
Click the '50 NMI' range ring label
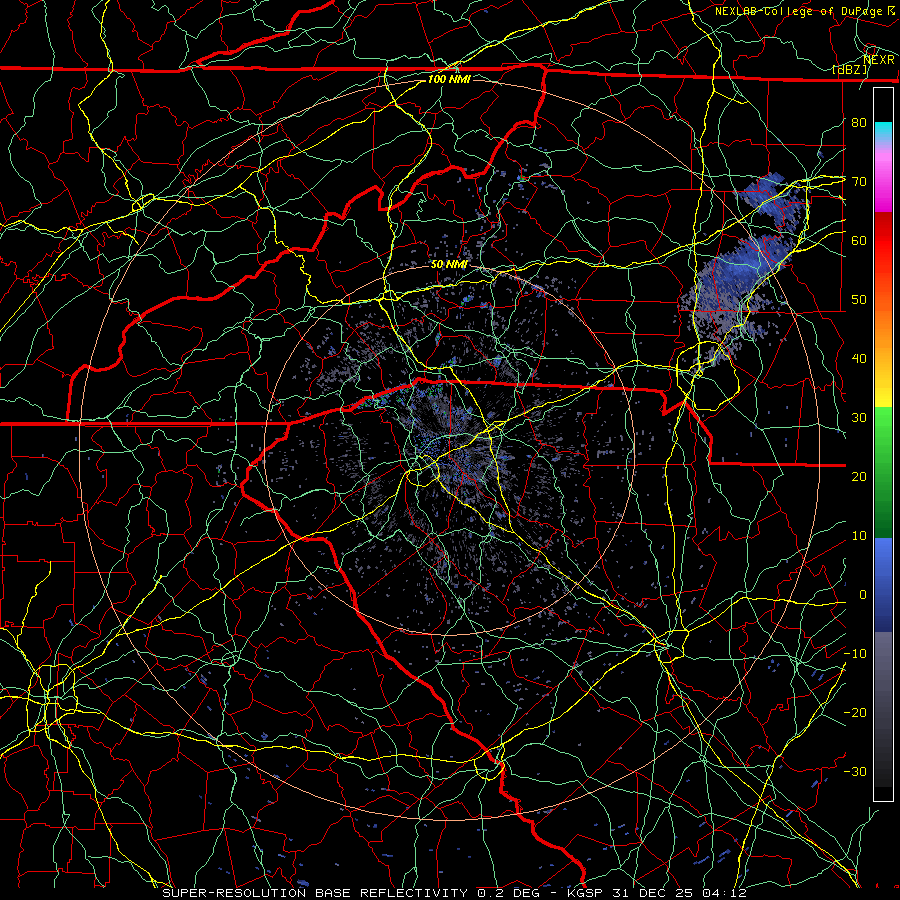click(449, 265)
